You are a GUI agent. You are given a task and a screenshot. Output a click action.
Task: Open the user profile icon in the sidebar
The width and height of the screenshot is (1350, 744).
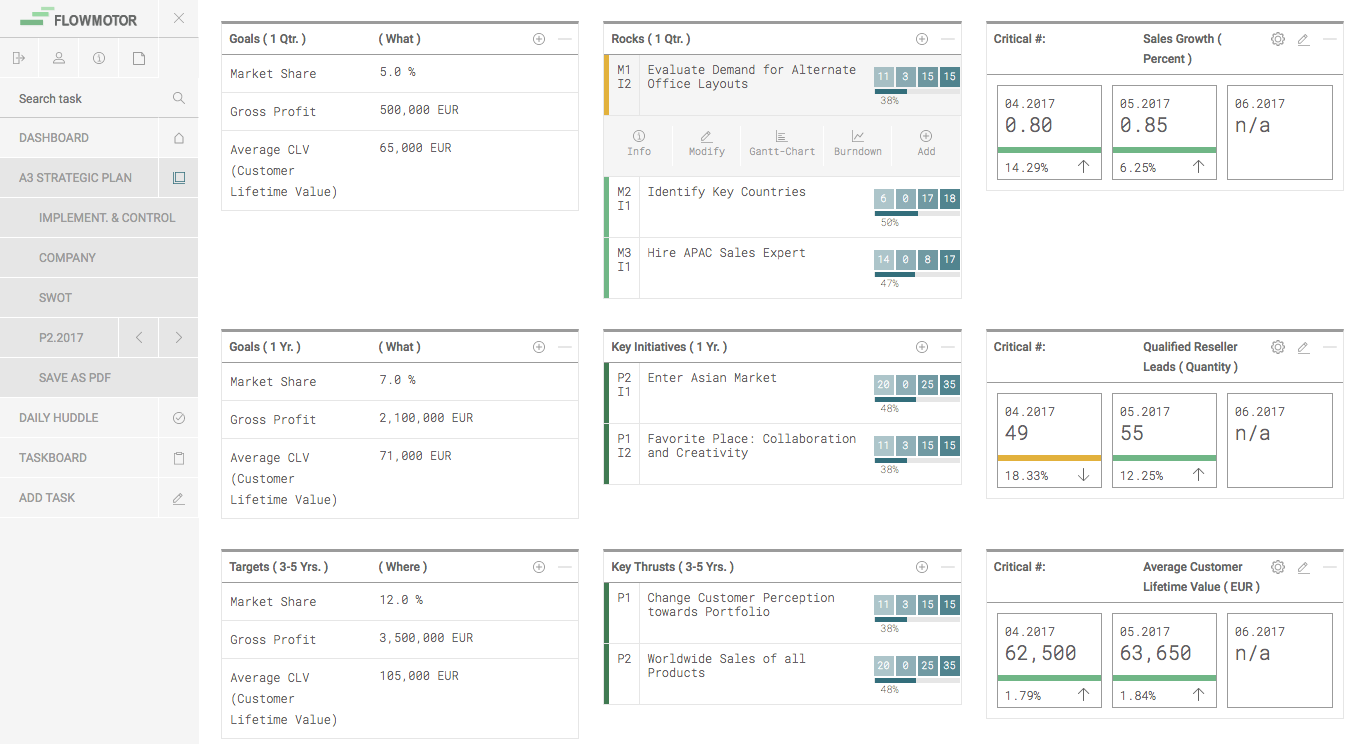[59, 58]
